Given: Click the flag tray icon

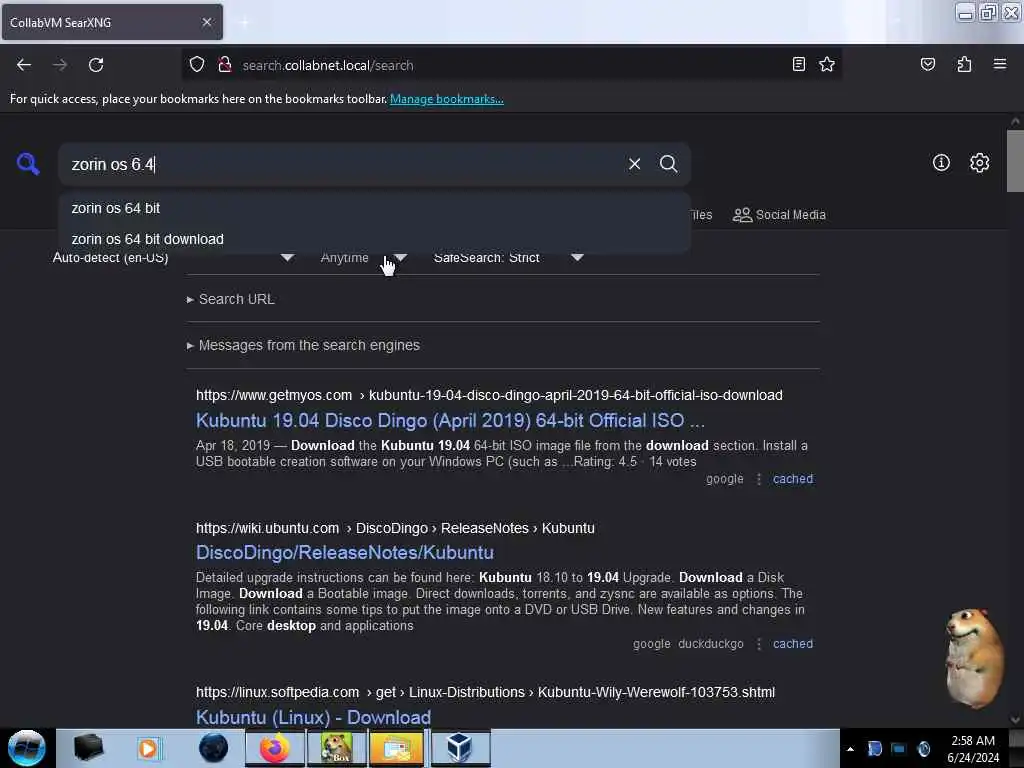Looking at the screenshot, I should 874,748.
